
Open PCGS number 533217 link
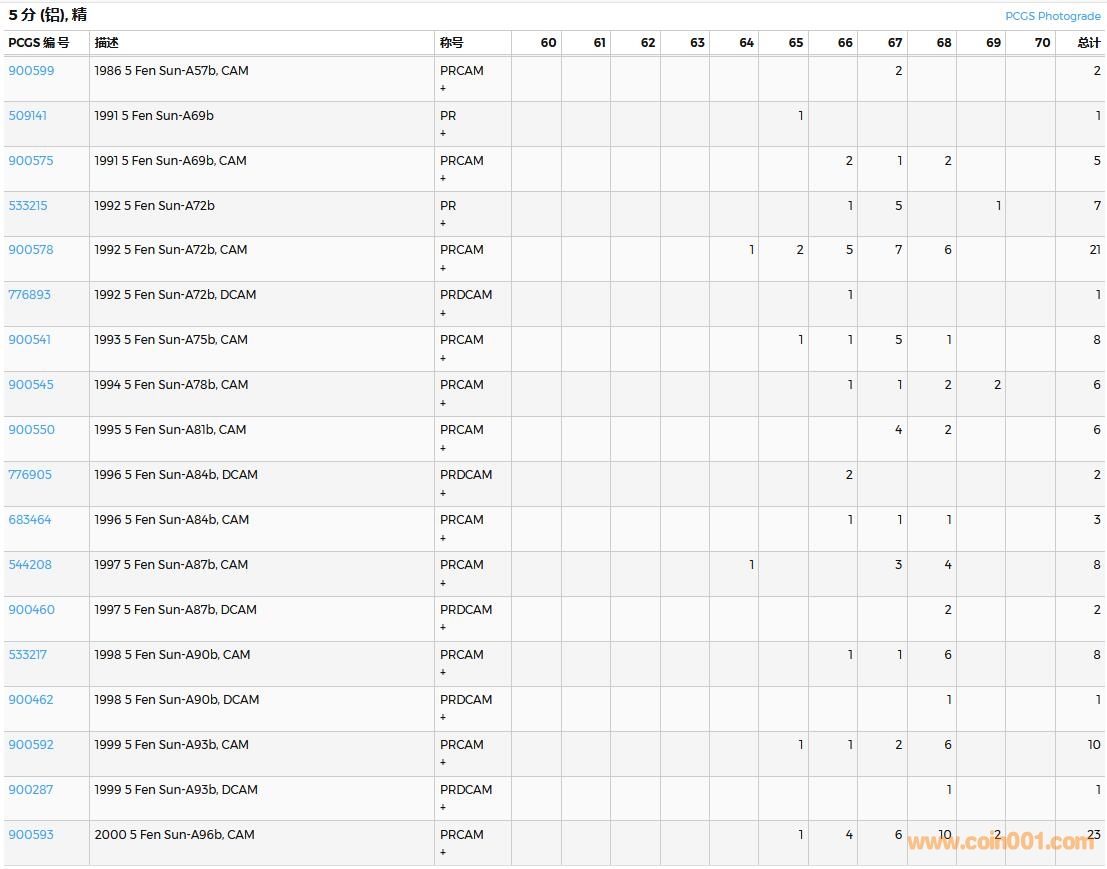pyautogui.click(x=28, y=655)
